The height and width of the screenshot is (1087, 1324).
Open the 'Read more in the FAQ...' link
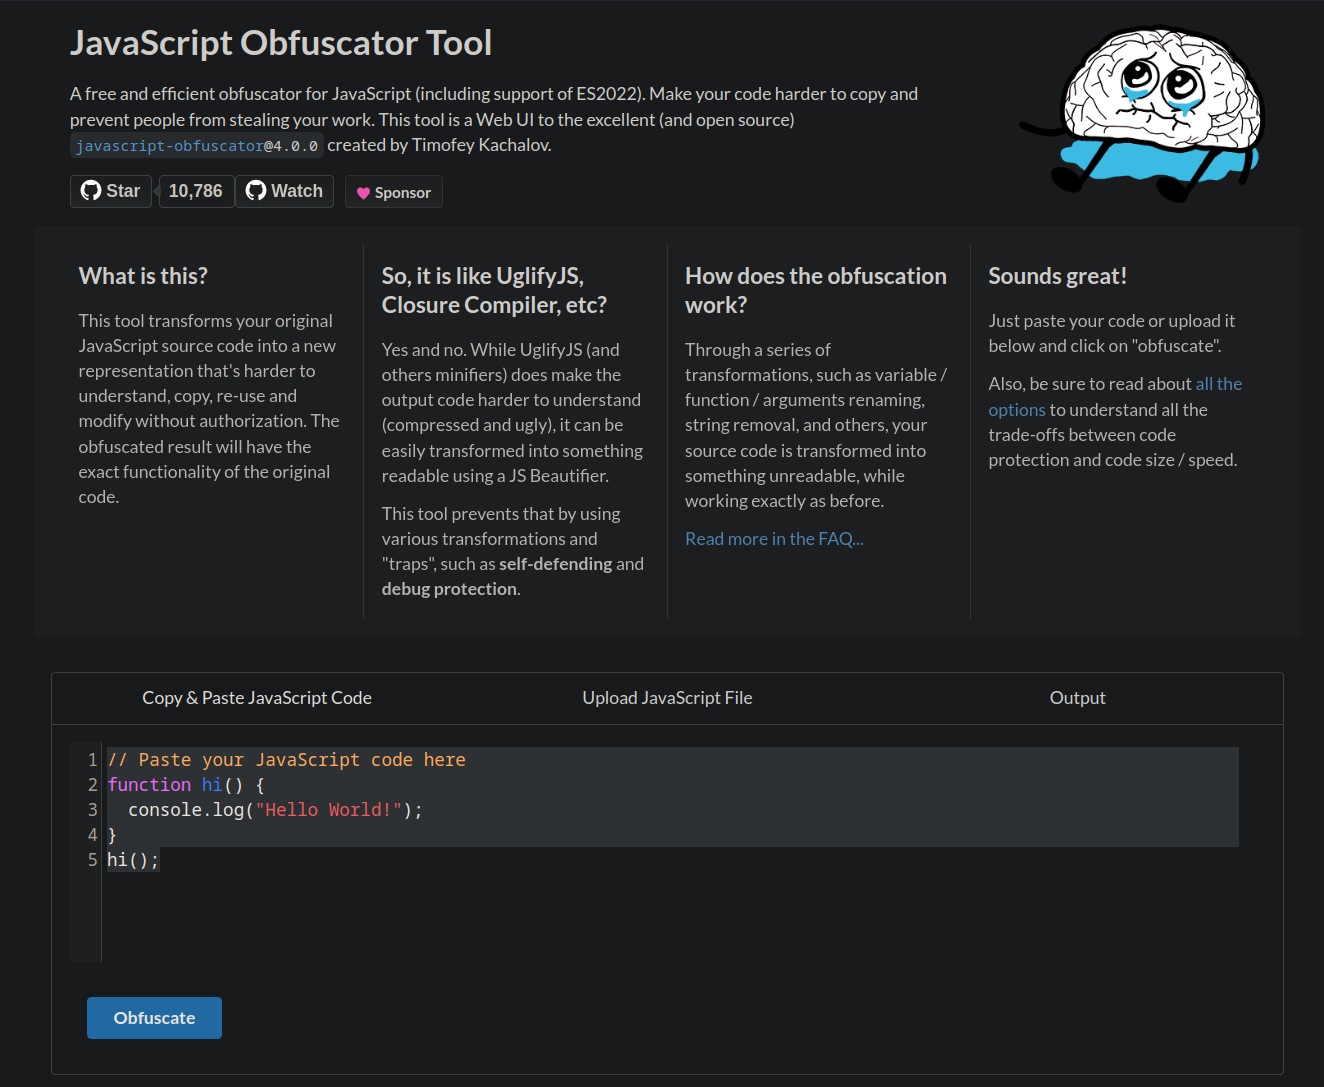pos(774,539)
